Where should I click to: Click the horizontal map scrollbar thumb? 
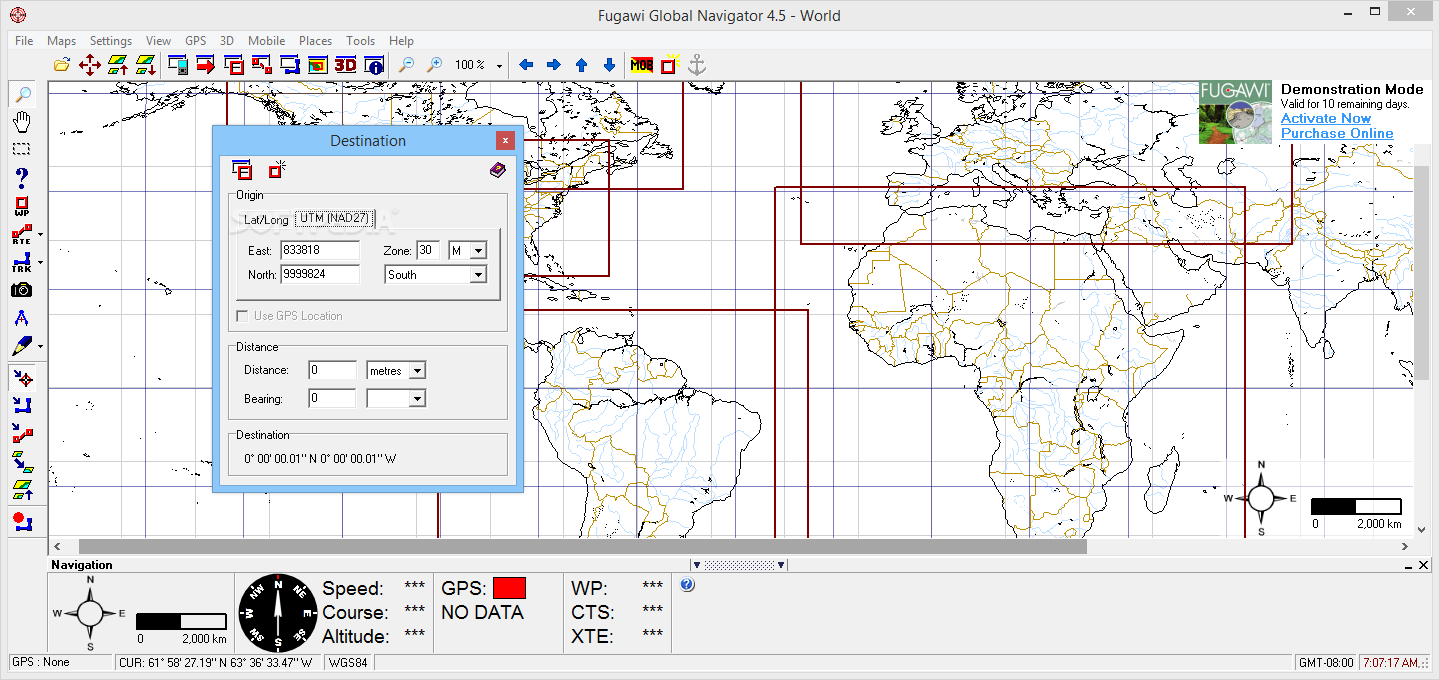pos(582,547)
